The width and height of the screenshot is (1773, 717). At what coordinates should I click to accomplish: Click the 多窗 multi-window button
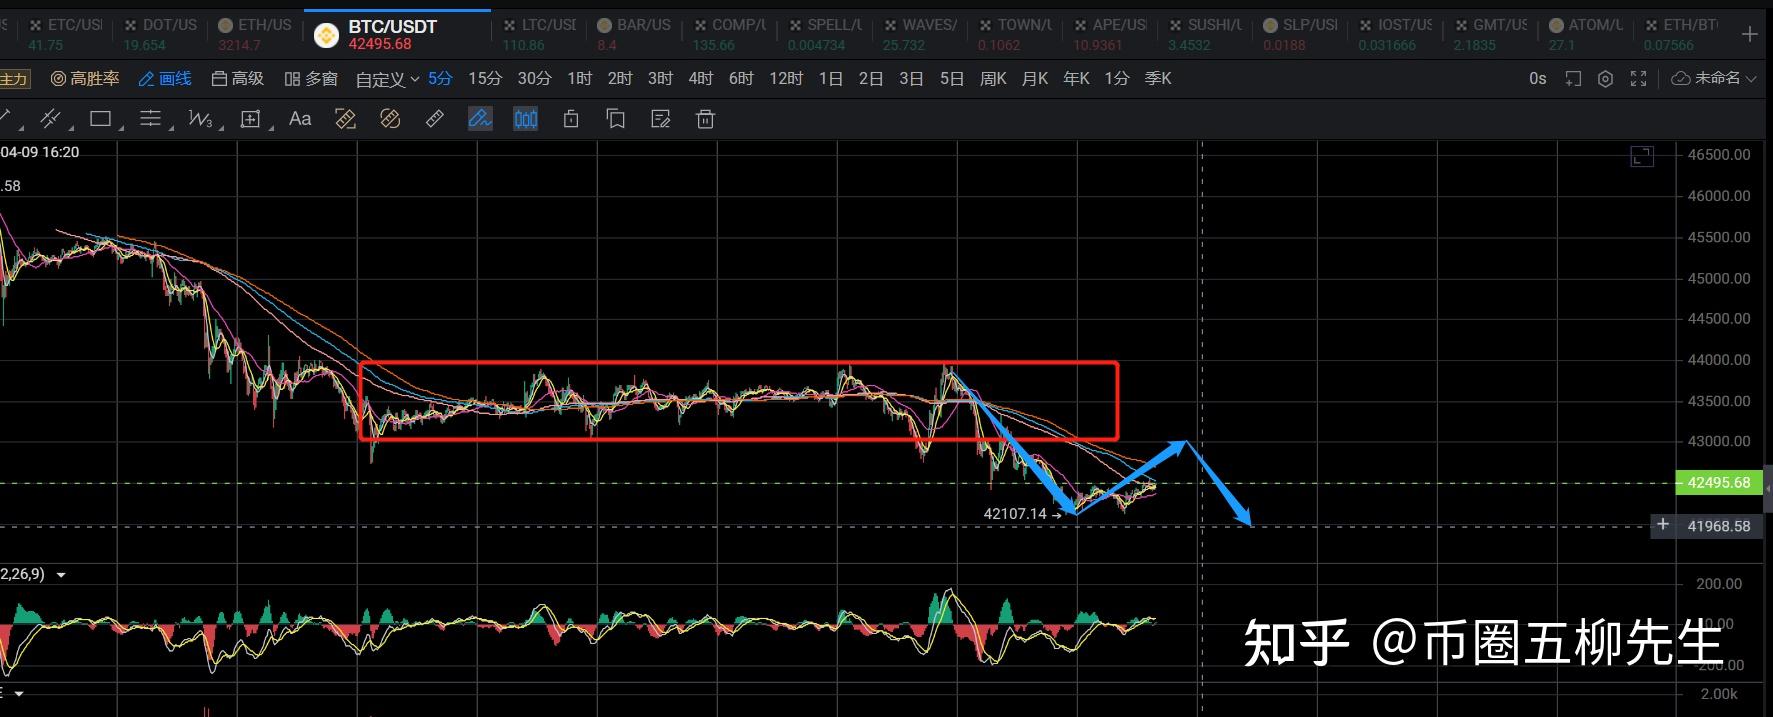311,78
